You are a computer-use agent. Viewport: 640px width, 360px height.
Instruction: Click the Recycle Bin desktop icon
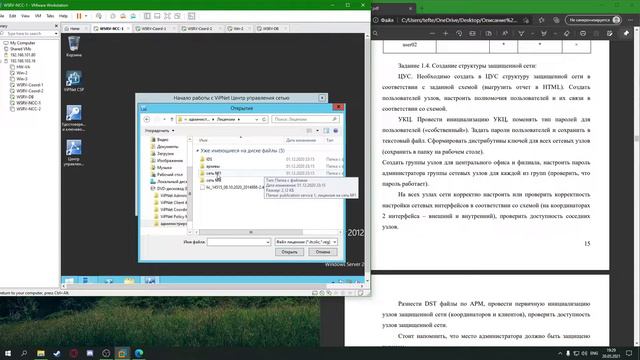pos(74,47)
